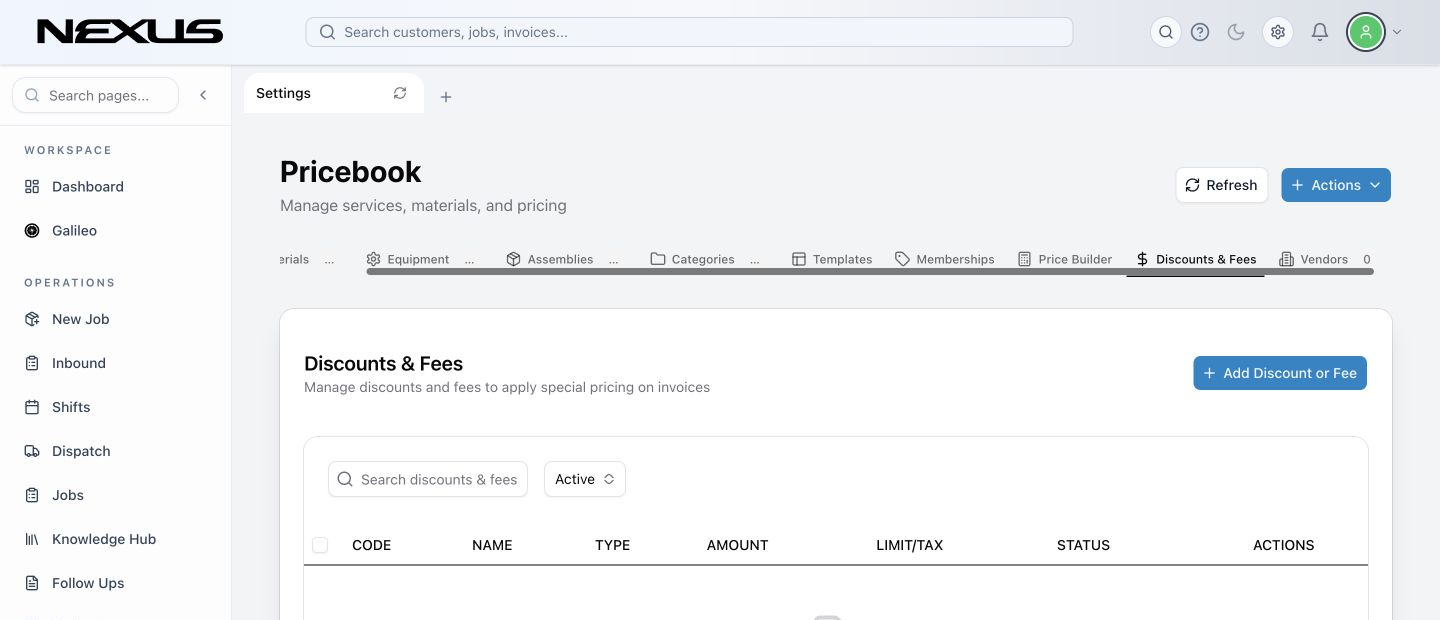The height and width of the screenshot is (620, 1440).
Task: Click the AMOUNT column header
Action: tap(738, 545)
